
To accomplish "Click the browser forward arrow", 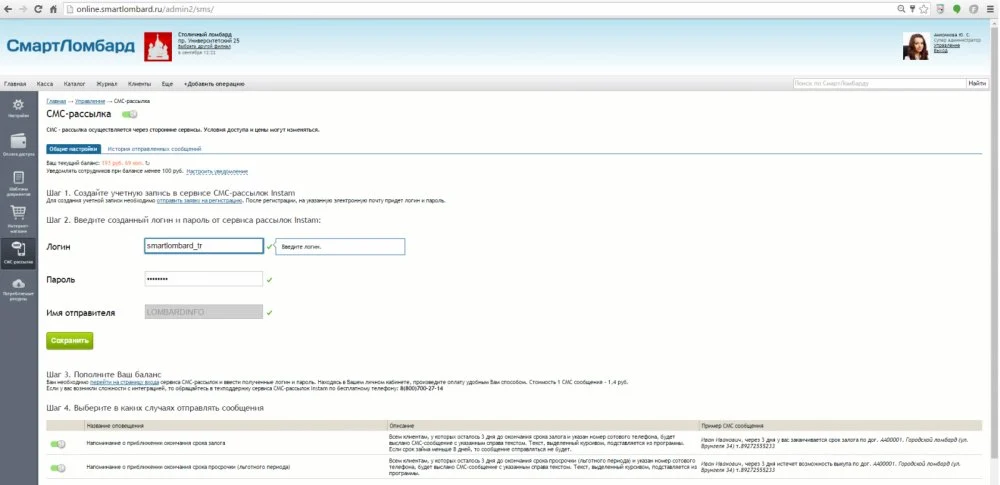I will click(x=22, y=10).
